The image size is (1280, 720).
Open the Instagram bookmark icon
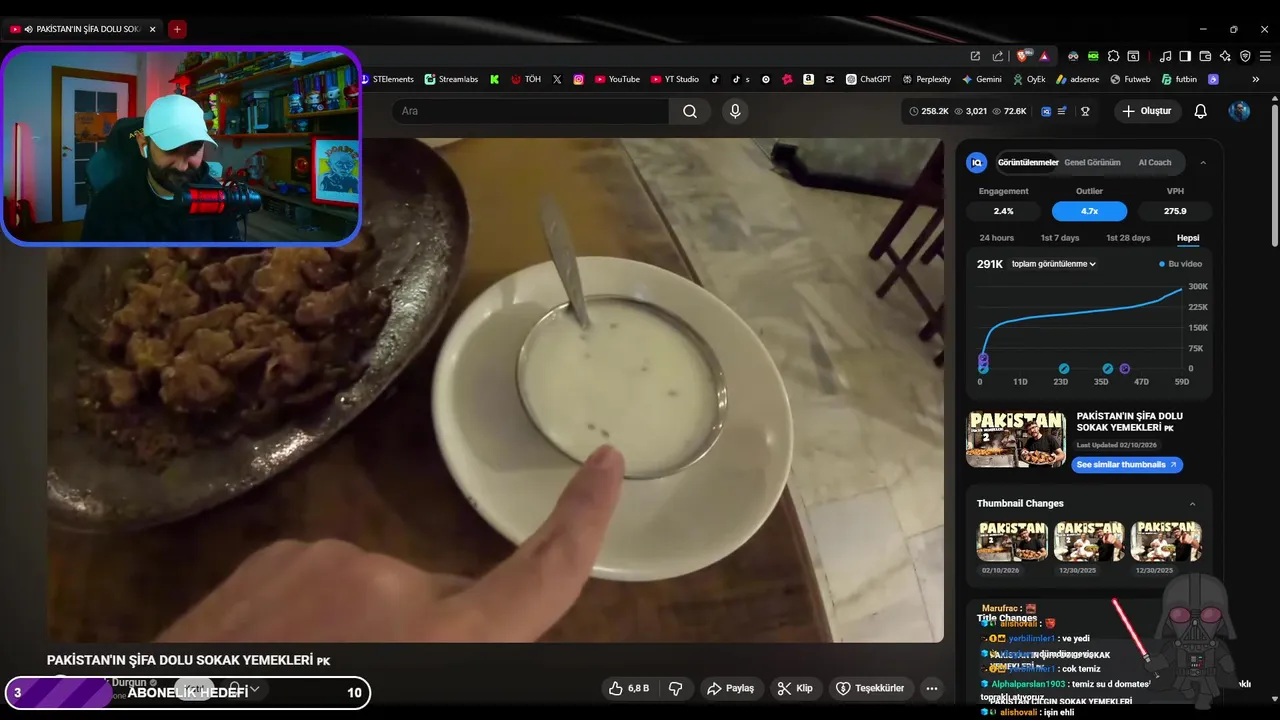578,79
